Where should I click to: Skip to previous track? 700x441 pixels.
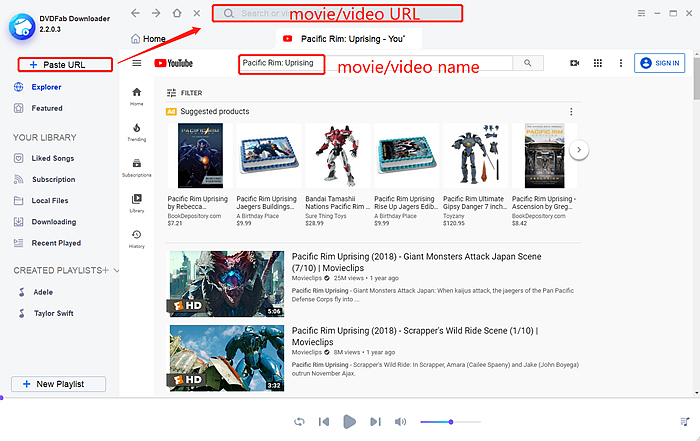[324, 422]
